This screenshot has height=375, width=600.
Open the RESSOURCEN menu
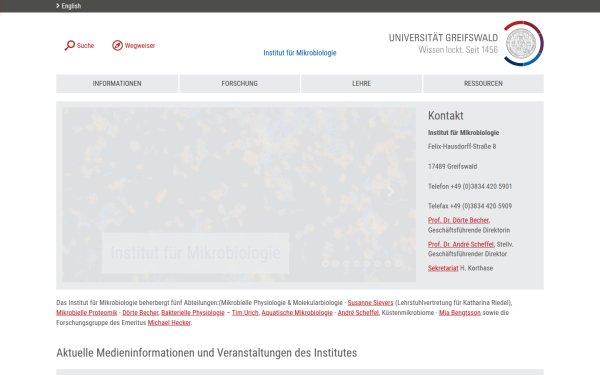(x=483, y=83)
